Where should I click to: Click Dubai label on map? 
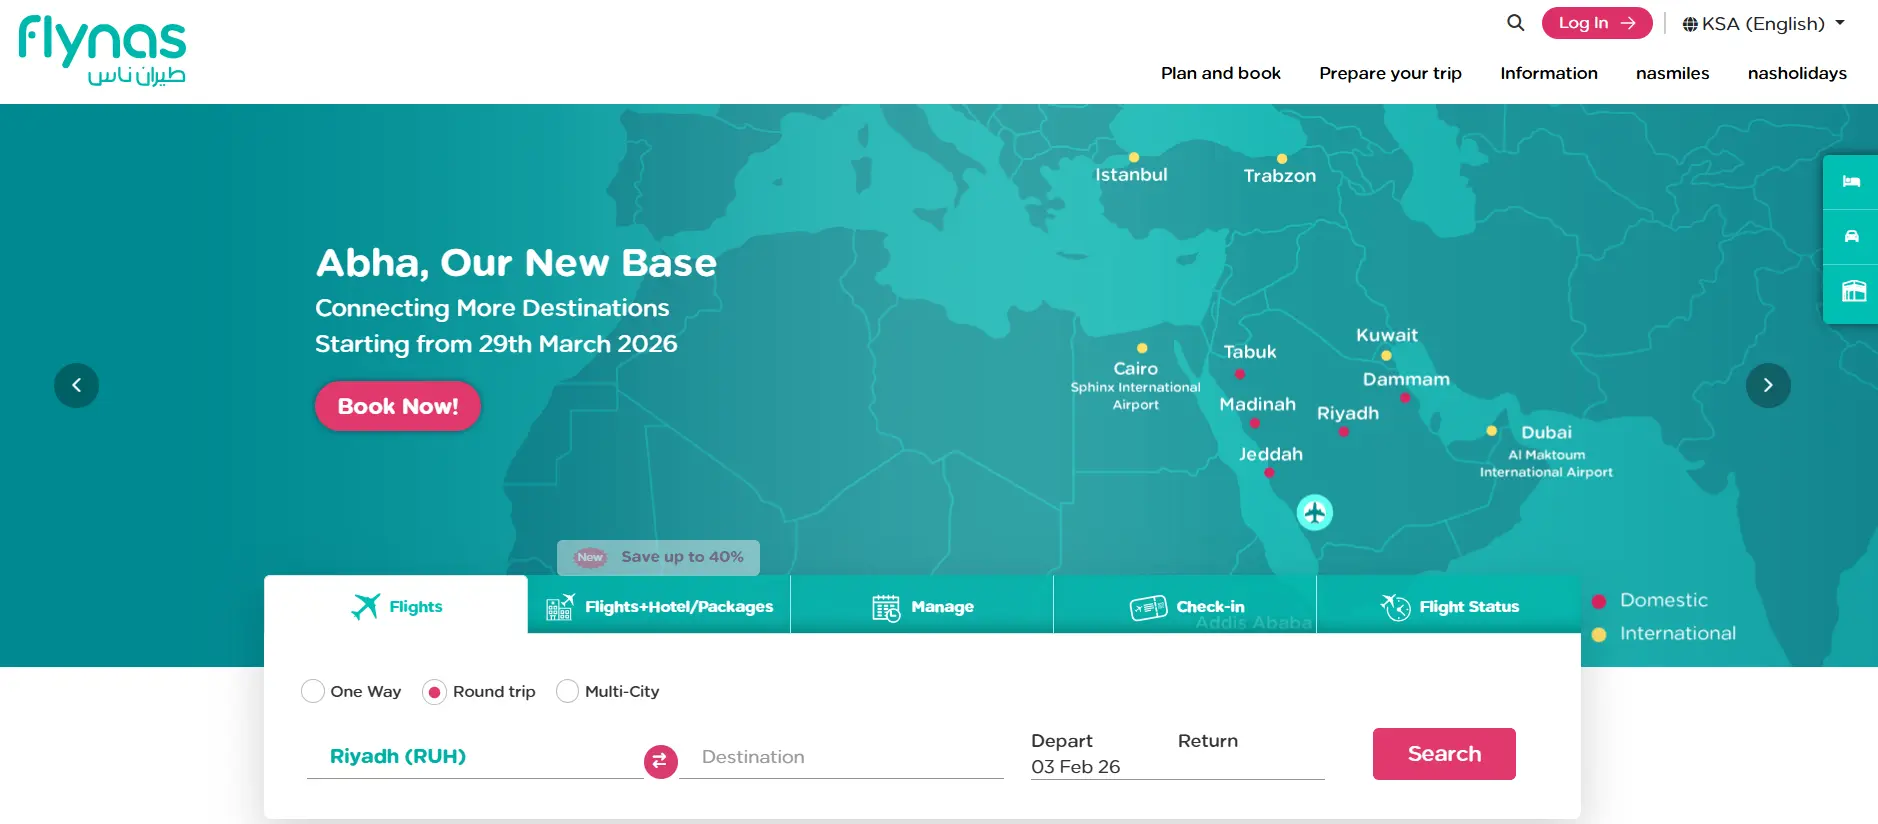pyautogui.click(x=1546, y=432)
